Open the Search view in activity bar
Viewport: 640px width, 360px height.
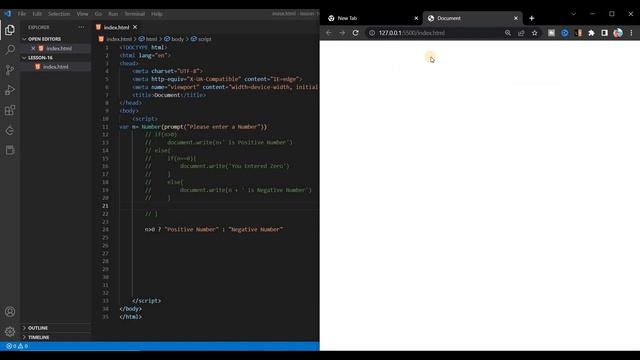(10, 50)
